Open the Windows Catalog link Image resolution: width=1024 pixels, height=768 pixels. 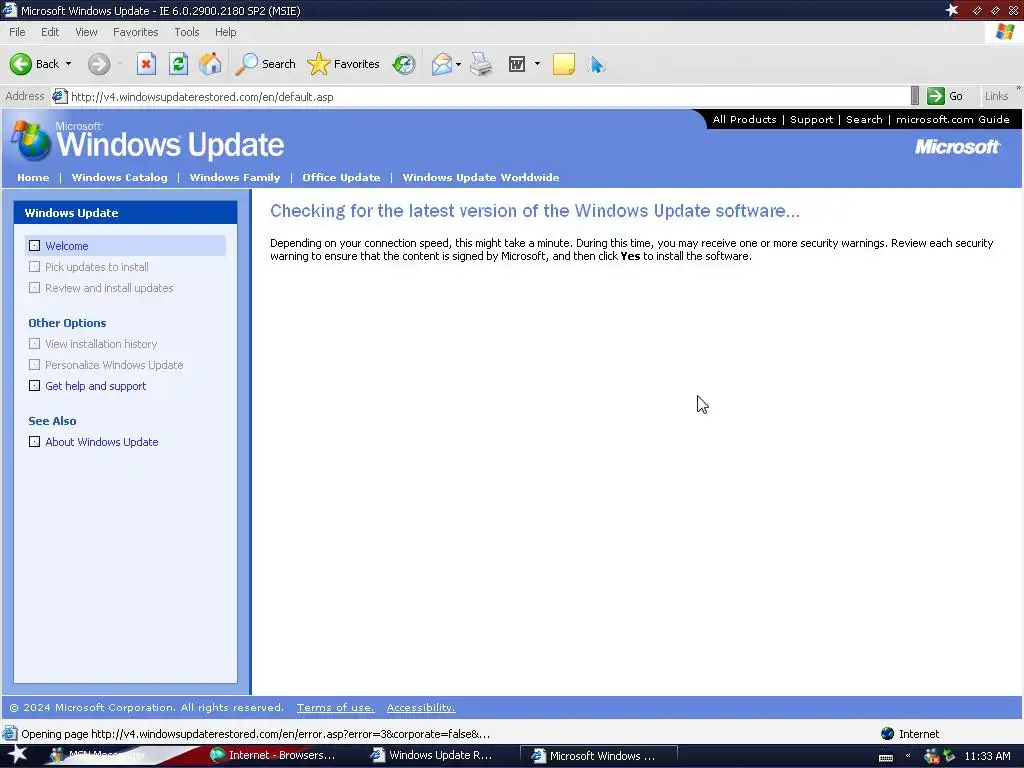pyautogui.click(x=120, y=177)
